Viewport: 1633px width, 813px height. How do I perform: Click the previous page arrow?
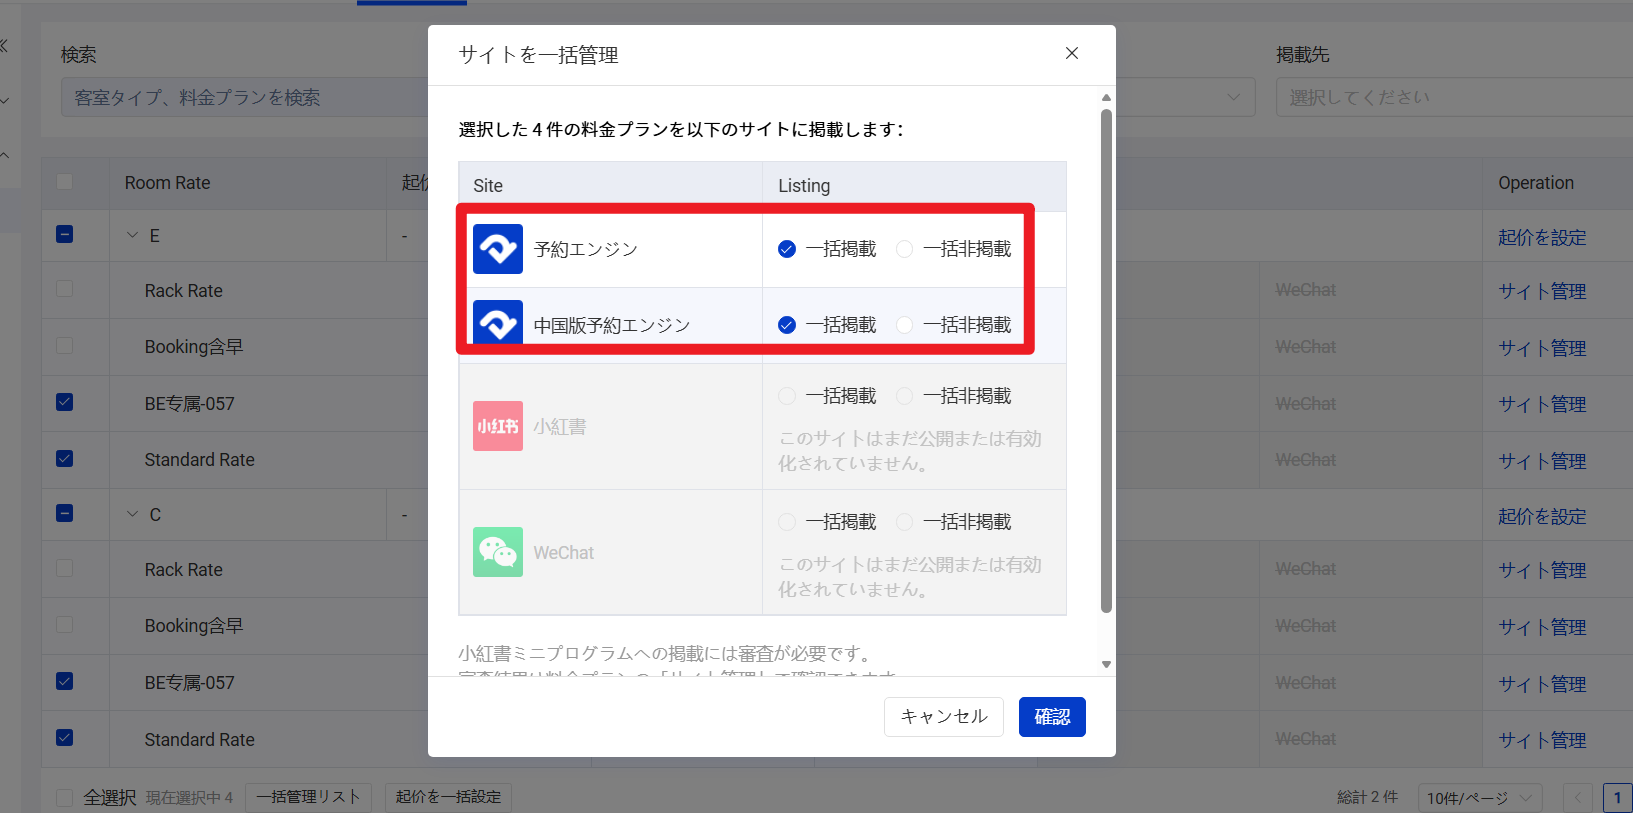(1578, 798)
